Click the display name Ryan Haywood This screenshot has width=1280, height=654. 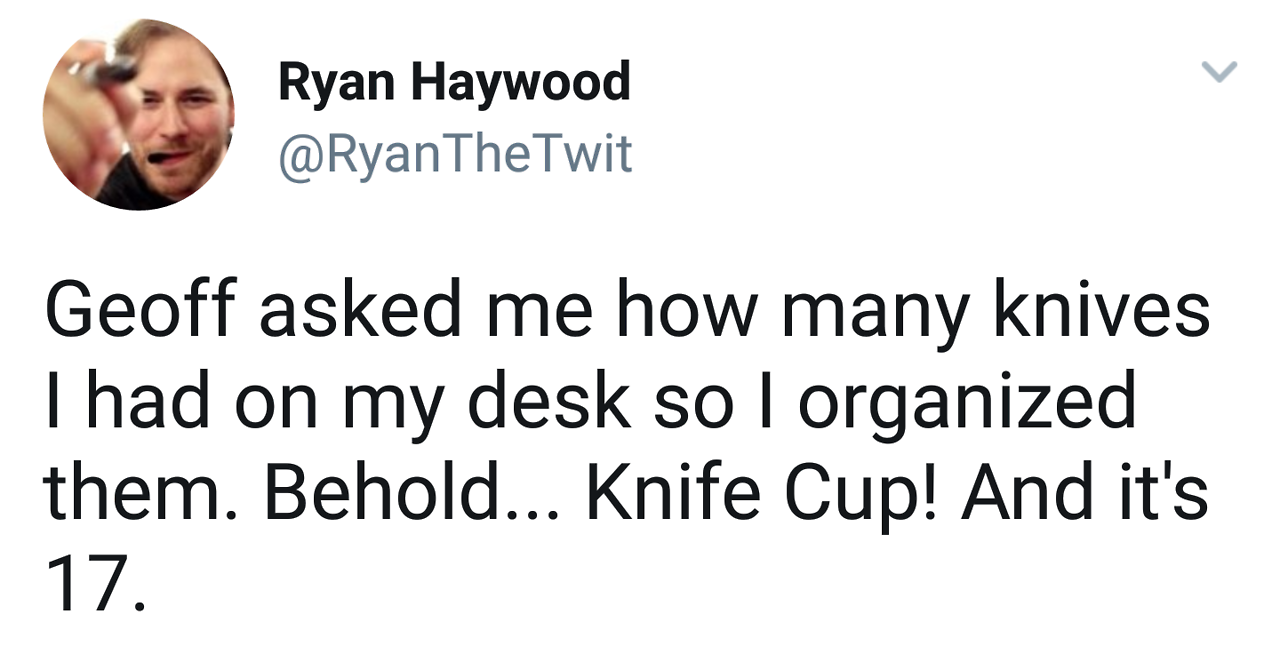coord(454,81)
